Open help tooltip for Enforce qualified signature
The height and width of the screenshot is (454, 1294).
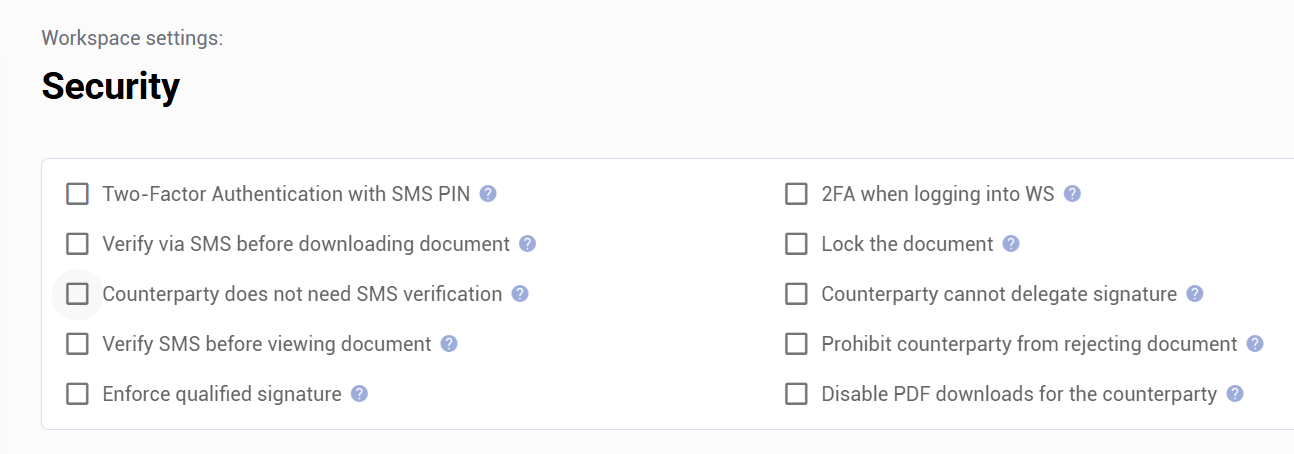[x=360, y=394]
